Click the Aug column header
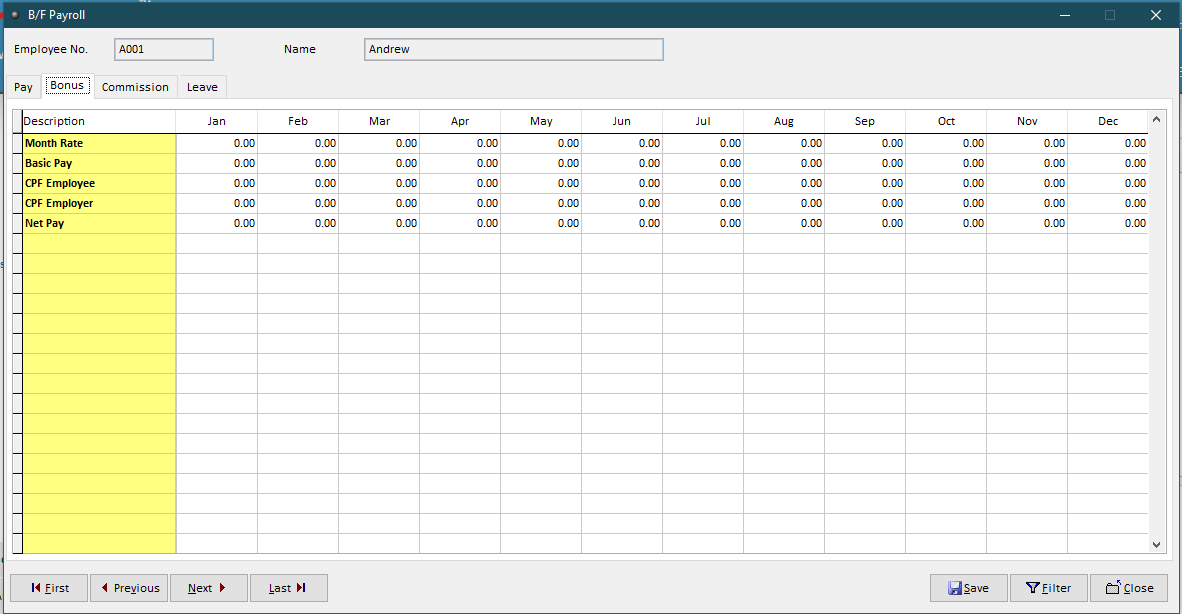 [x=784, y=121]
